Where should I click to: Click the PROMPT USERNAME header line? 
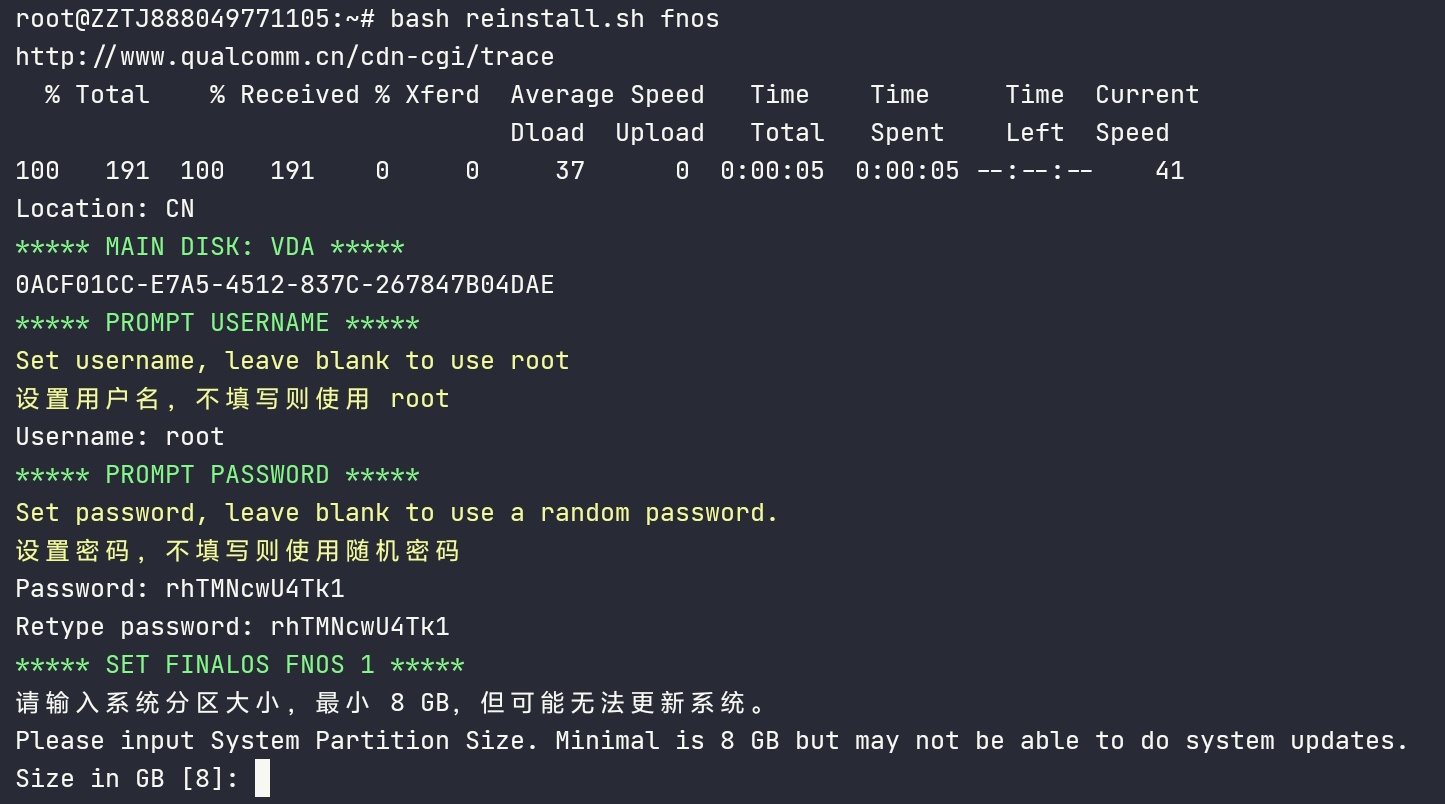click(x=218, y=323)
